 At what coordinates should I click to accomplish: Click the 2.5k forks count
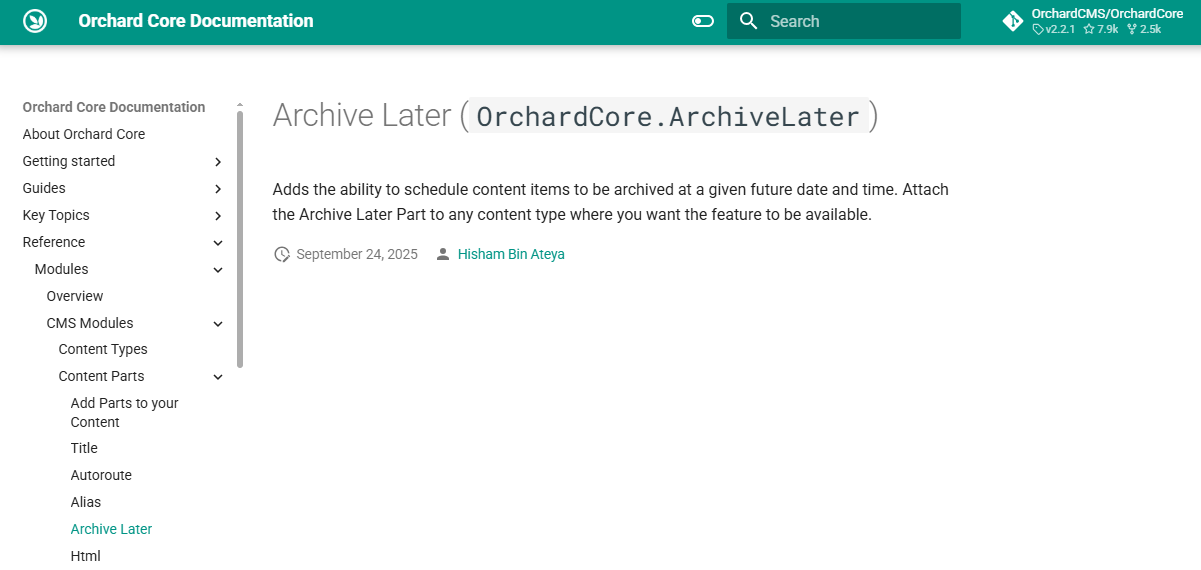(x=1144, y=30)
